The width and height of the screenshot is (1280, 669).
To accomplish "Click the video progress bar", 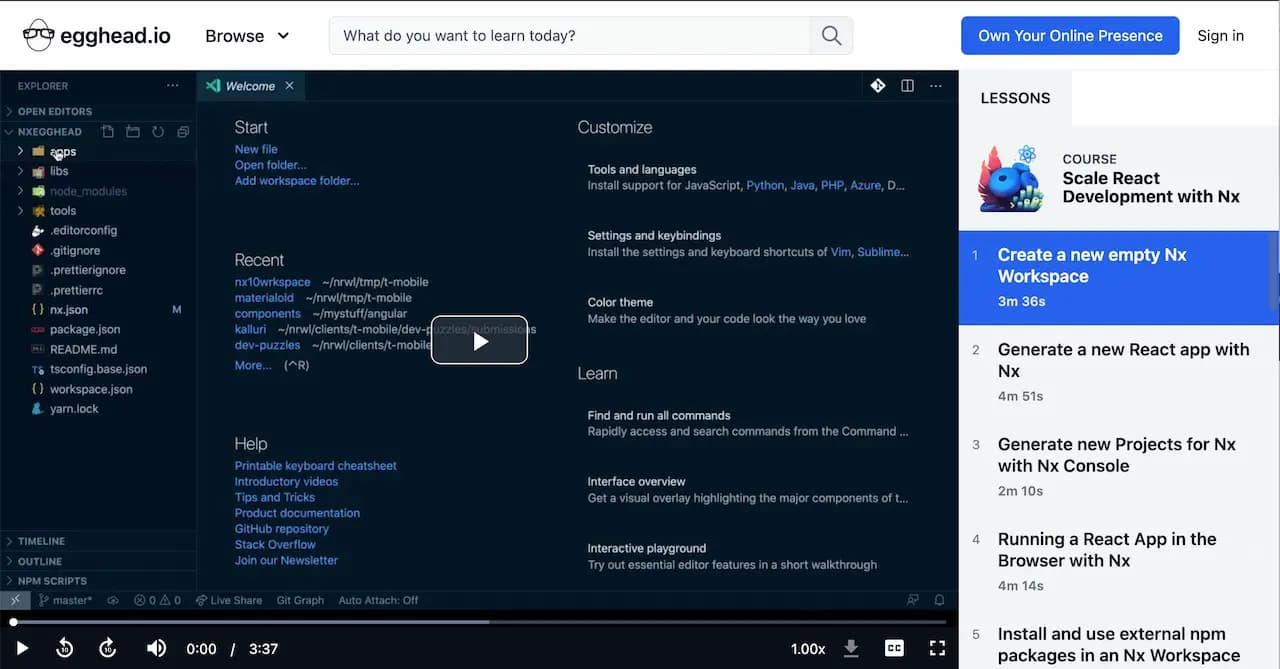I will click(x=479, y=622).
